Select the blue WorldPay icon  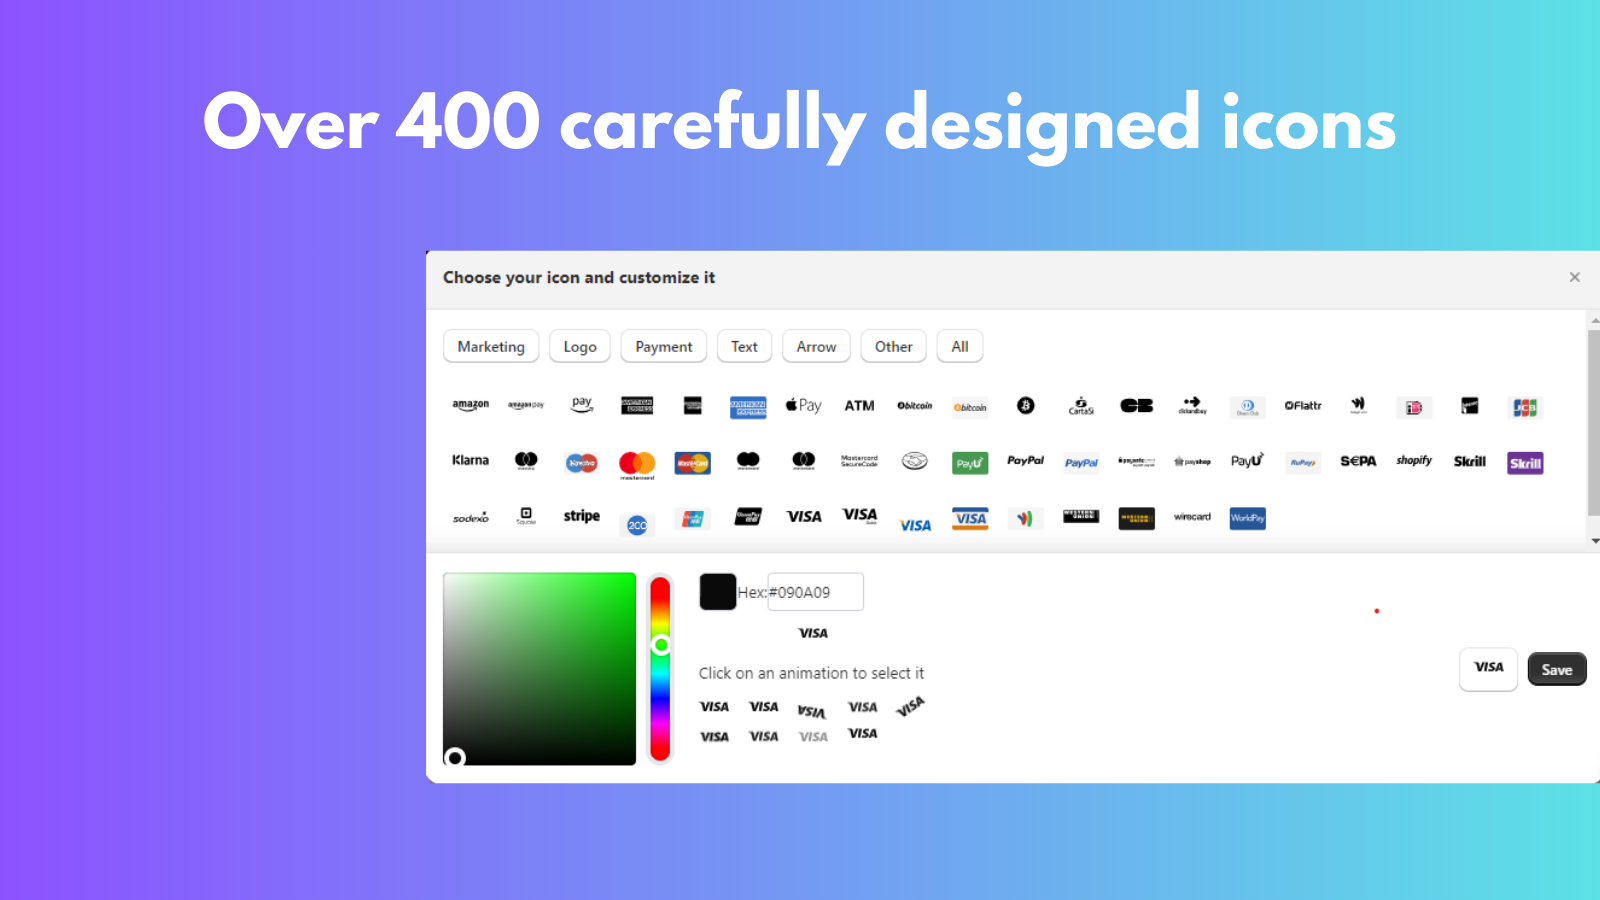tap(1246, 518)
